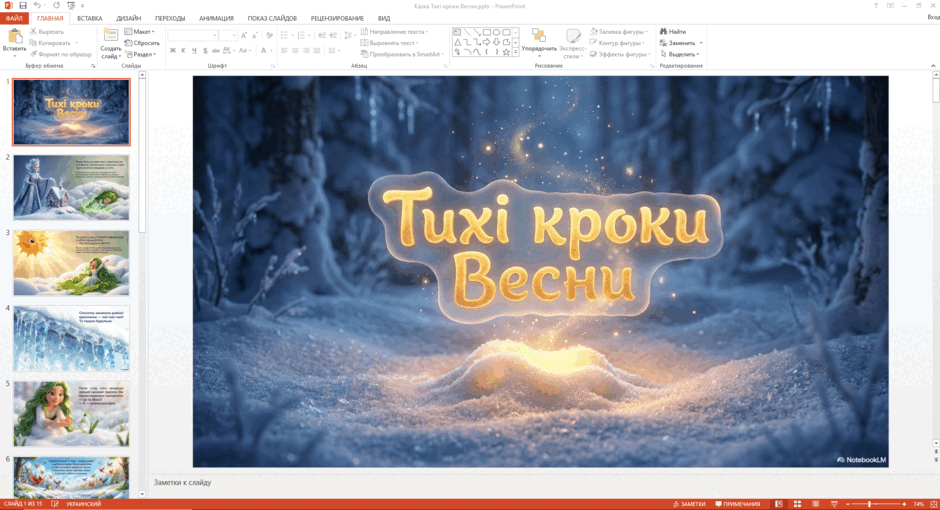
Task: Select the star shape in the shapes gallery
Action: pos(507,52)
